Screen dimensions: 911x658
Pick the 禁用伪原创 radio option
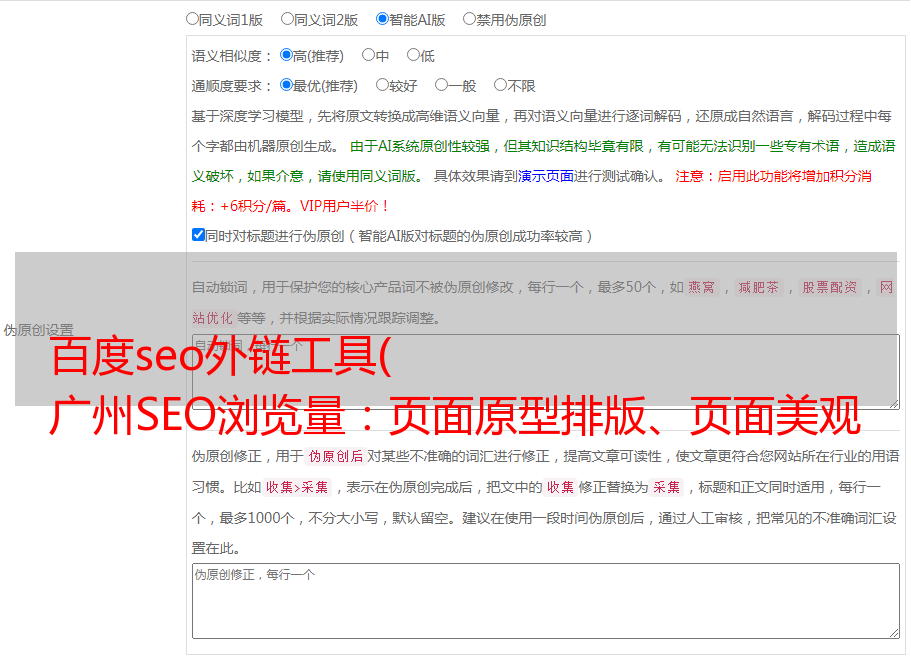click(x=469, y=19)
